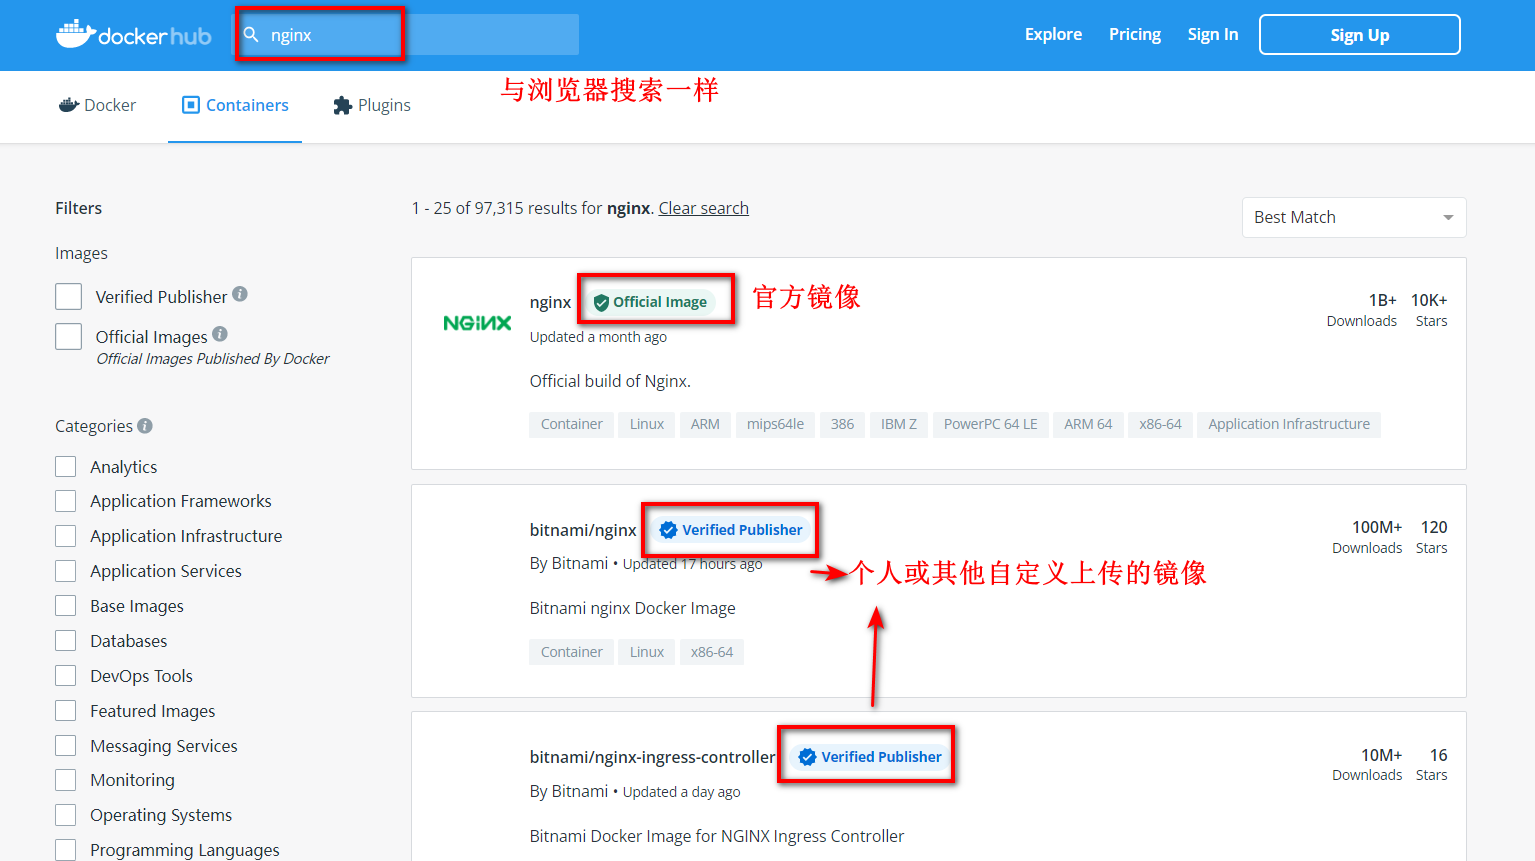Click the Clear search link
1535x861 pixels.
click(704, 208)
